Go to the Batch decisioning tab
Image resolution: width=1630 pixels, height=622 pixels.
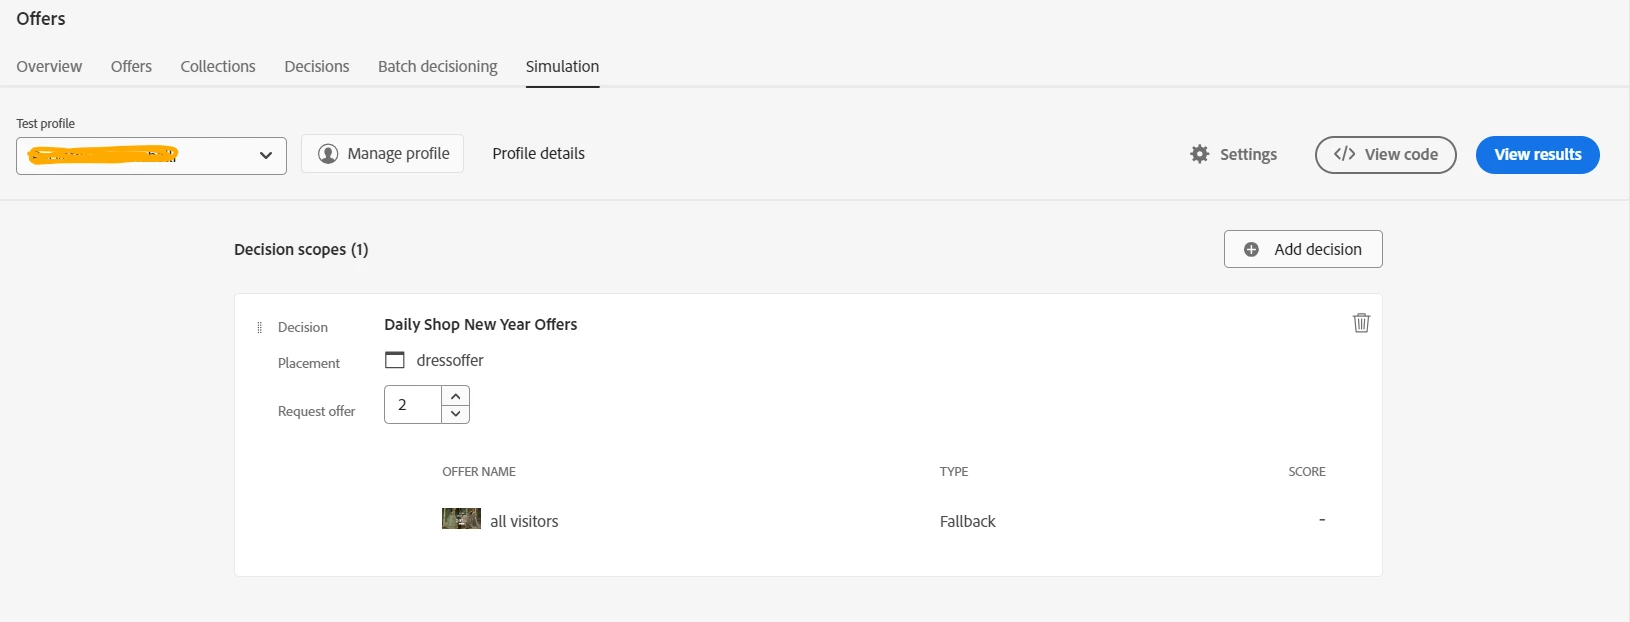coord(437,66)
